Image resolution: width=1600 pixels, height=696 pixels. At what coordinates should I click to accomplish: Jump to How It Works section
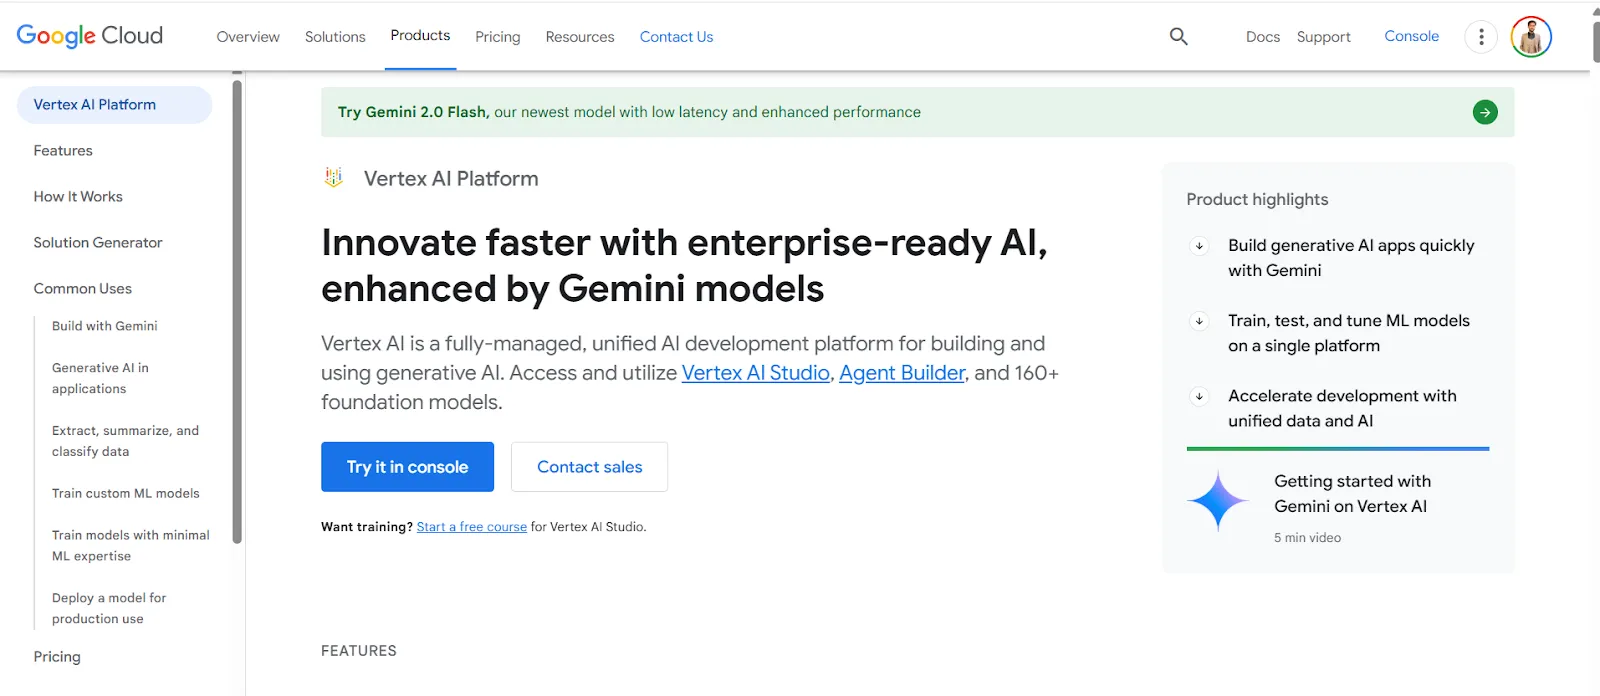point(78,197)
